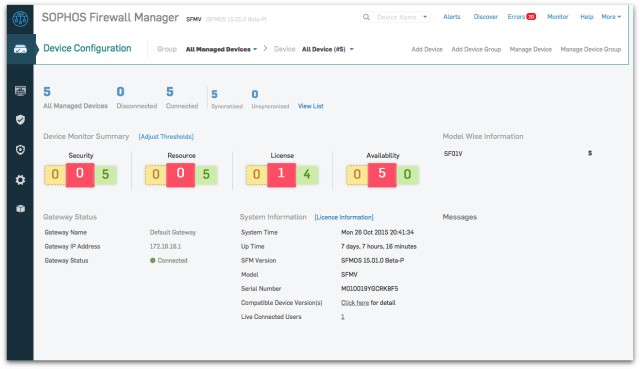Click the Messages panel heading
Viewport: 640px width, 369px height.
(x=460, y=217)
